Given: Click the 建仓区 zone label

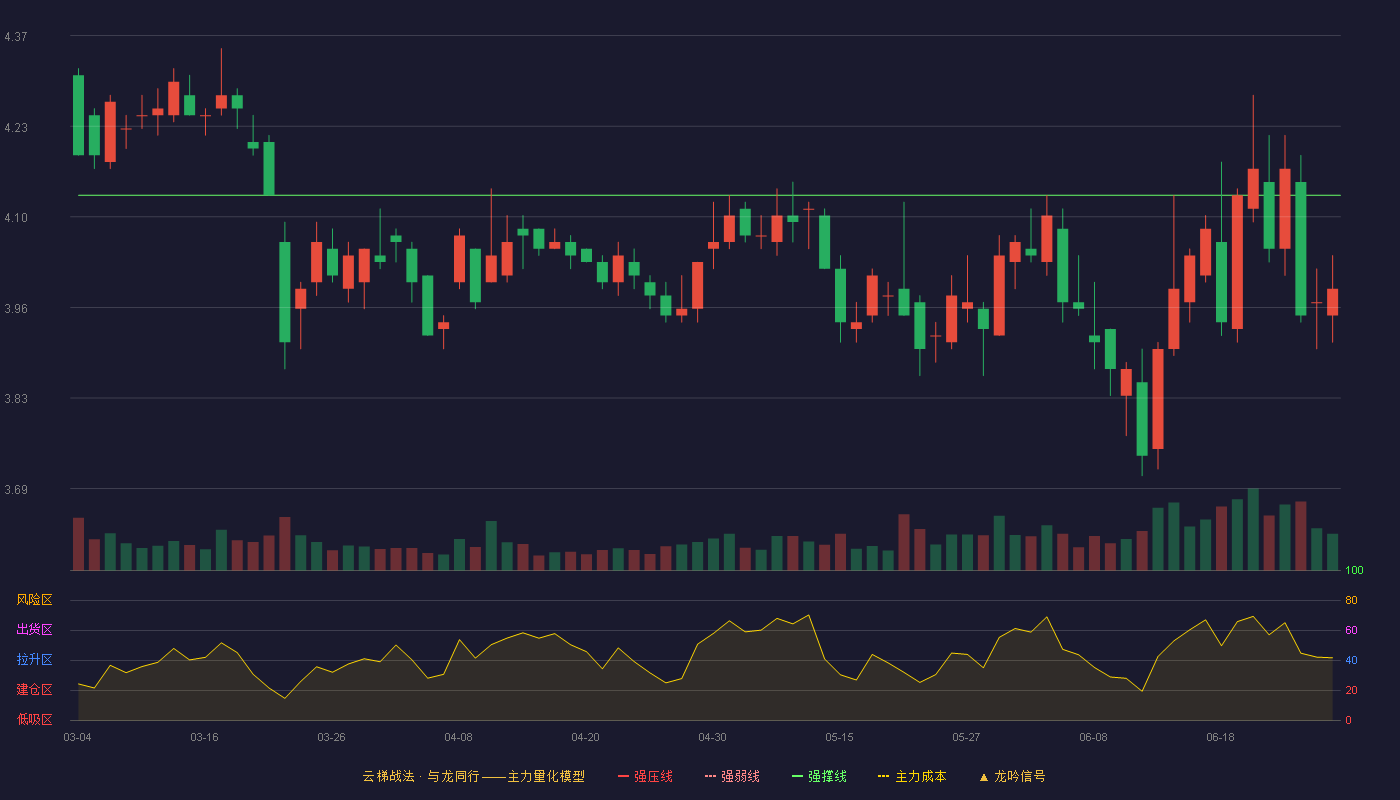Looking at the screenshot, I should (x=35, y=690).
